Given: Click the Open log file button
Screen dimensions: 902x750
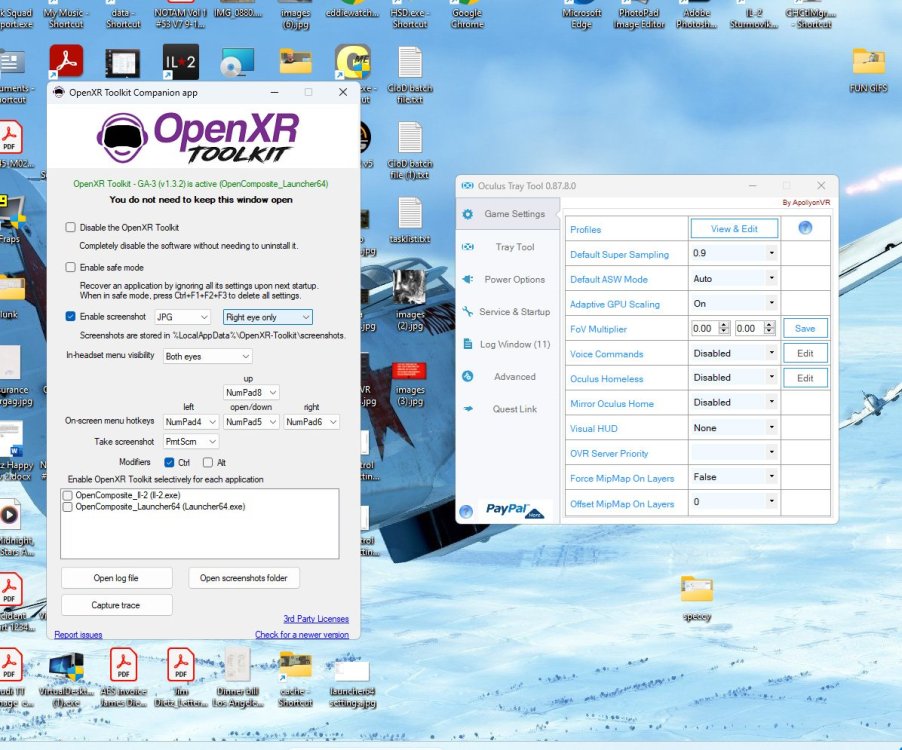Looking at the screenshot, I should coord(117,578).
